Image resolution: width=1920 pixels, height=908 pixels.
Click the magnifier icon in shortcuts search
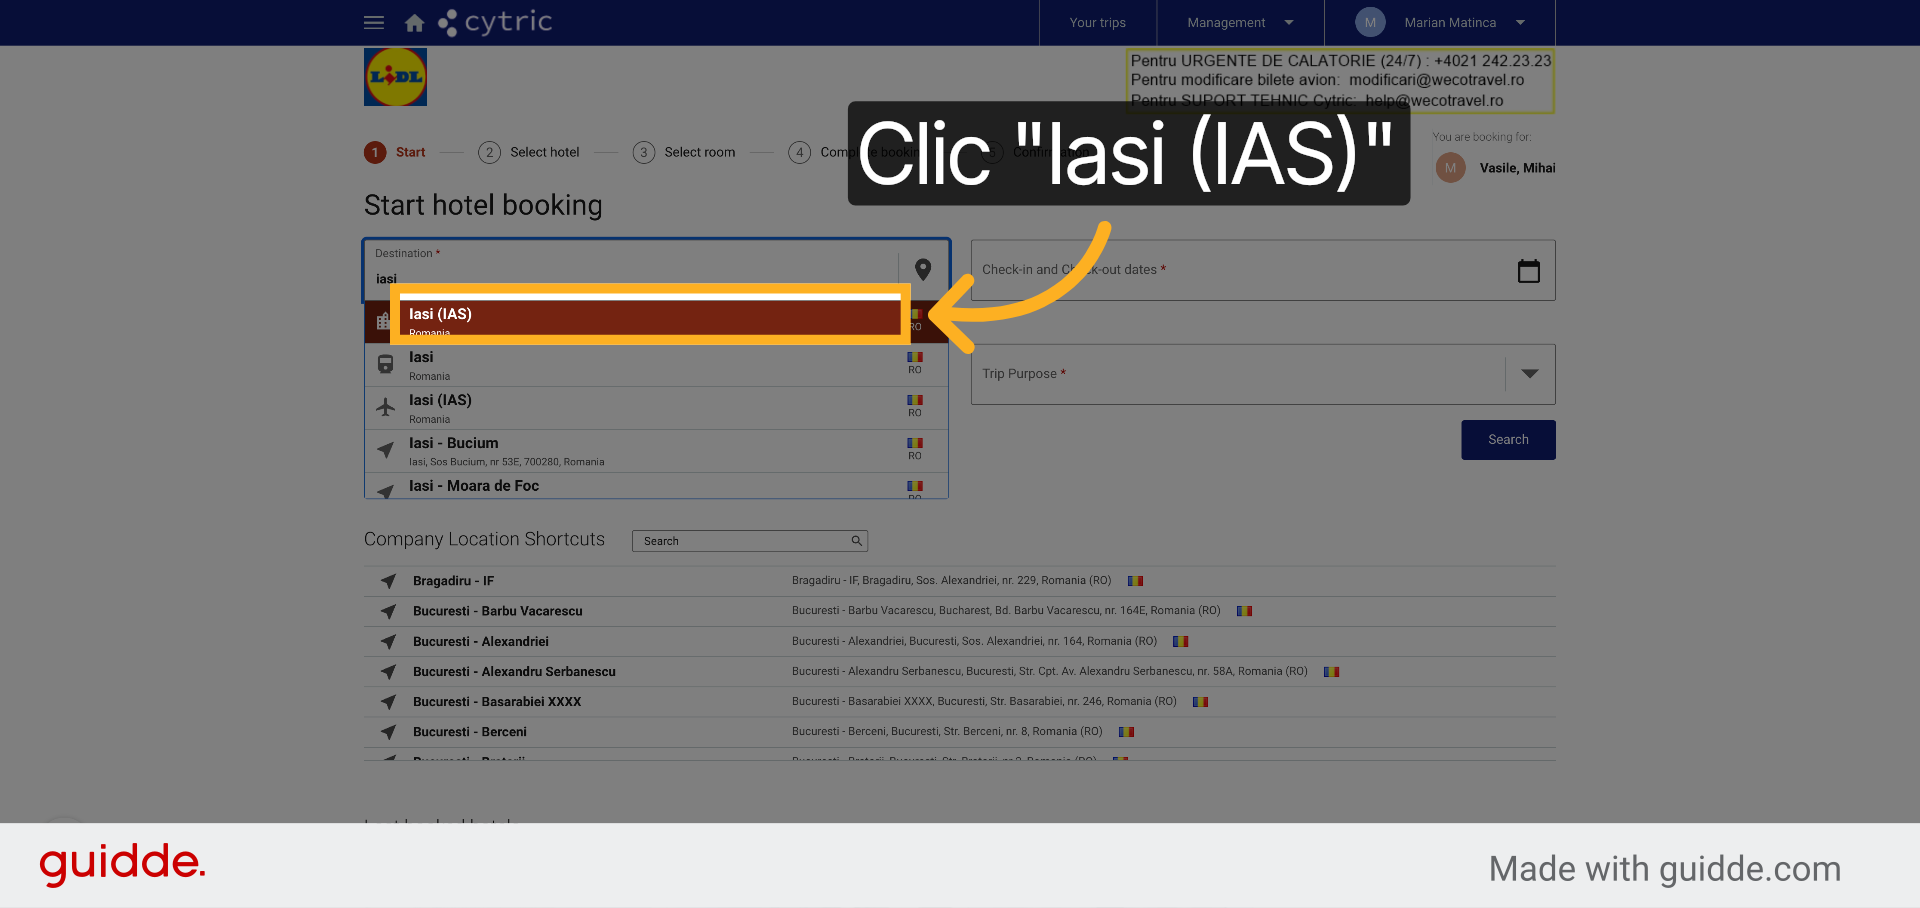click(856, 541)
